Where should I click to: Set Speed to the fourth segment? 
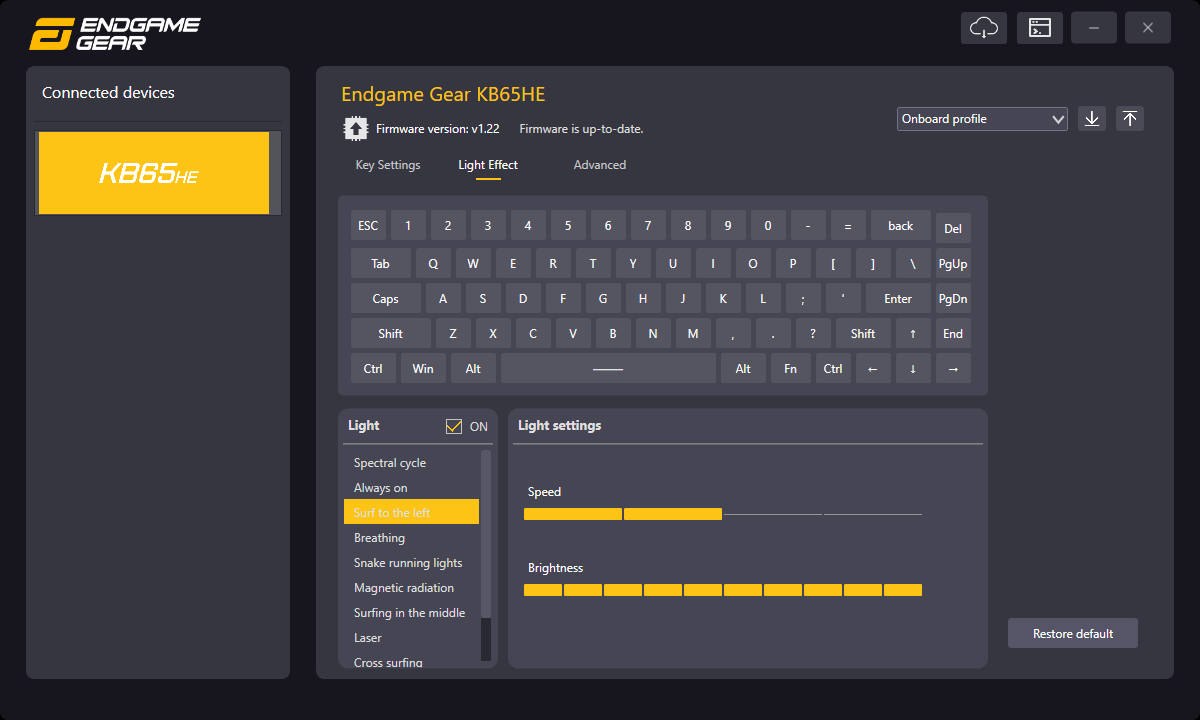click(873, 514)
